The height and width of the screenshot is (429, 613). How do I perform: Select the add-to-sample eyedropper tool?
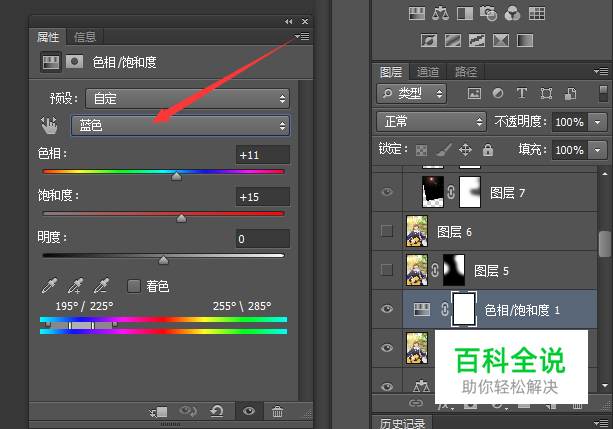click(x=79, y=286)
